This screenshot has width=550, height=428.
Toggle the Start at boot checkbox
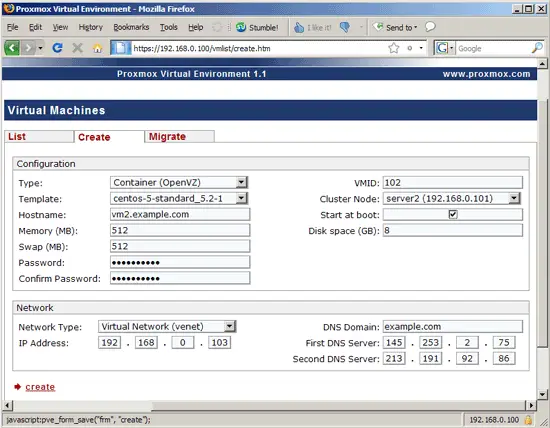click(x=453, y=214)
